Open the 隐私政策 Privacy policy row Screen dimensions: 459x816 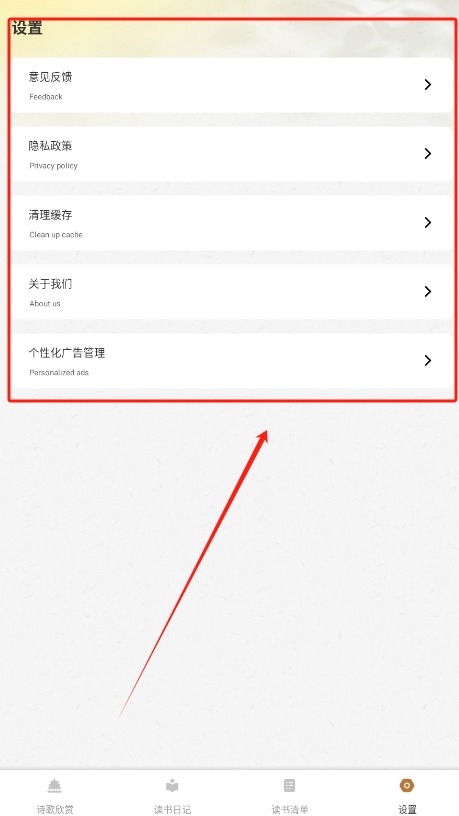(232, 154)
